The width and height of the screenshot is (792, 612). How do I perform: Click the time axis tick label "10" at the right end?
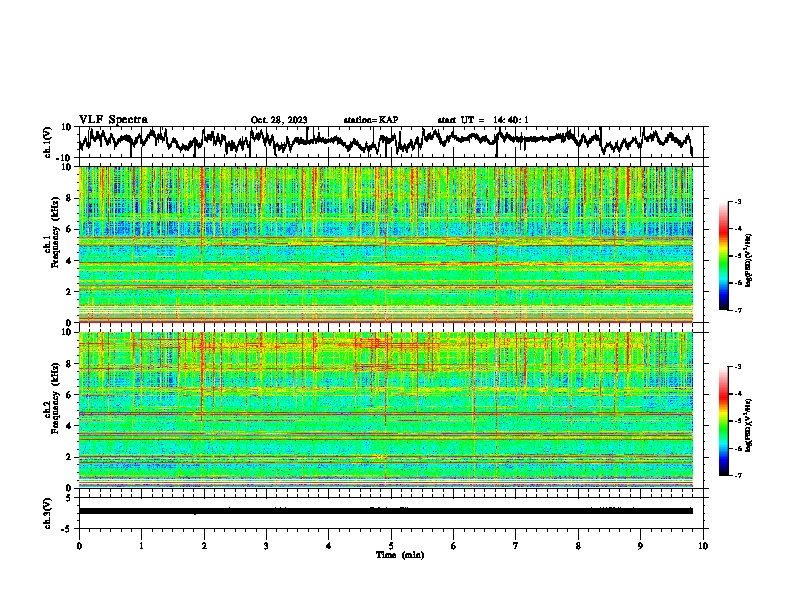(703, 546)
